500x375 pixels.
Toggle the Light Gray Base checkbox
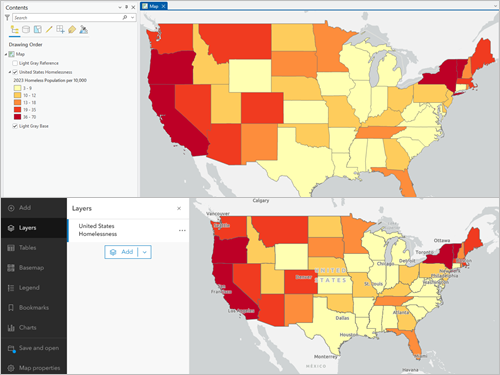click(x=15, y=126)
